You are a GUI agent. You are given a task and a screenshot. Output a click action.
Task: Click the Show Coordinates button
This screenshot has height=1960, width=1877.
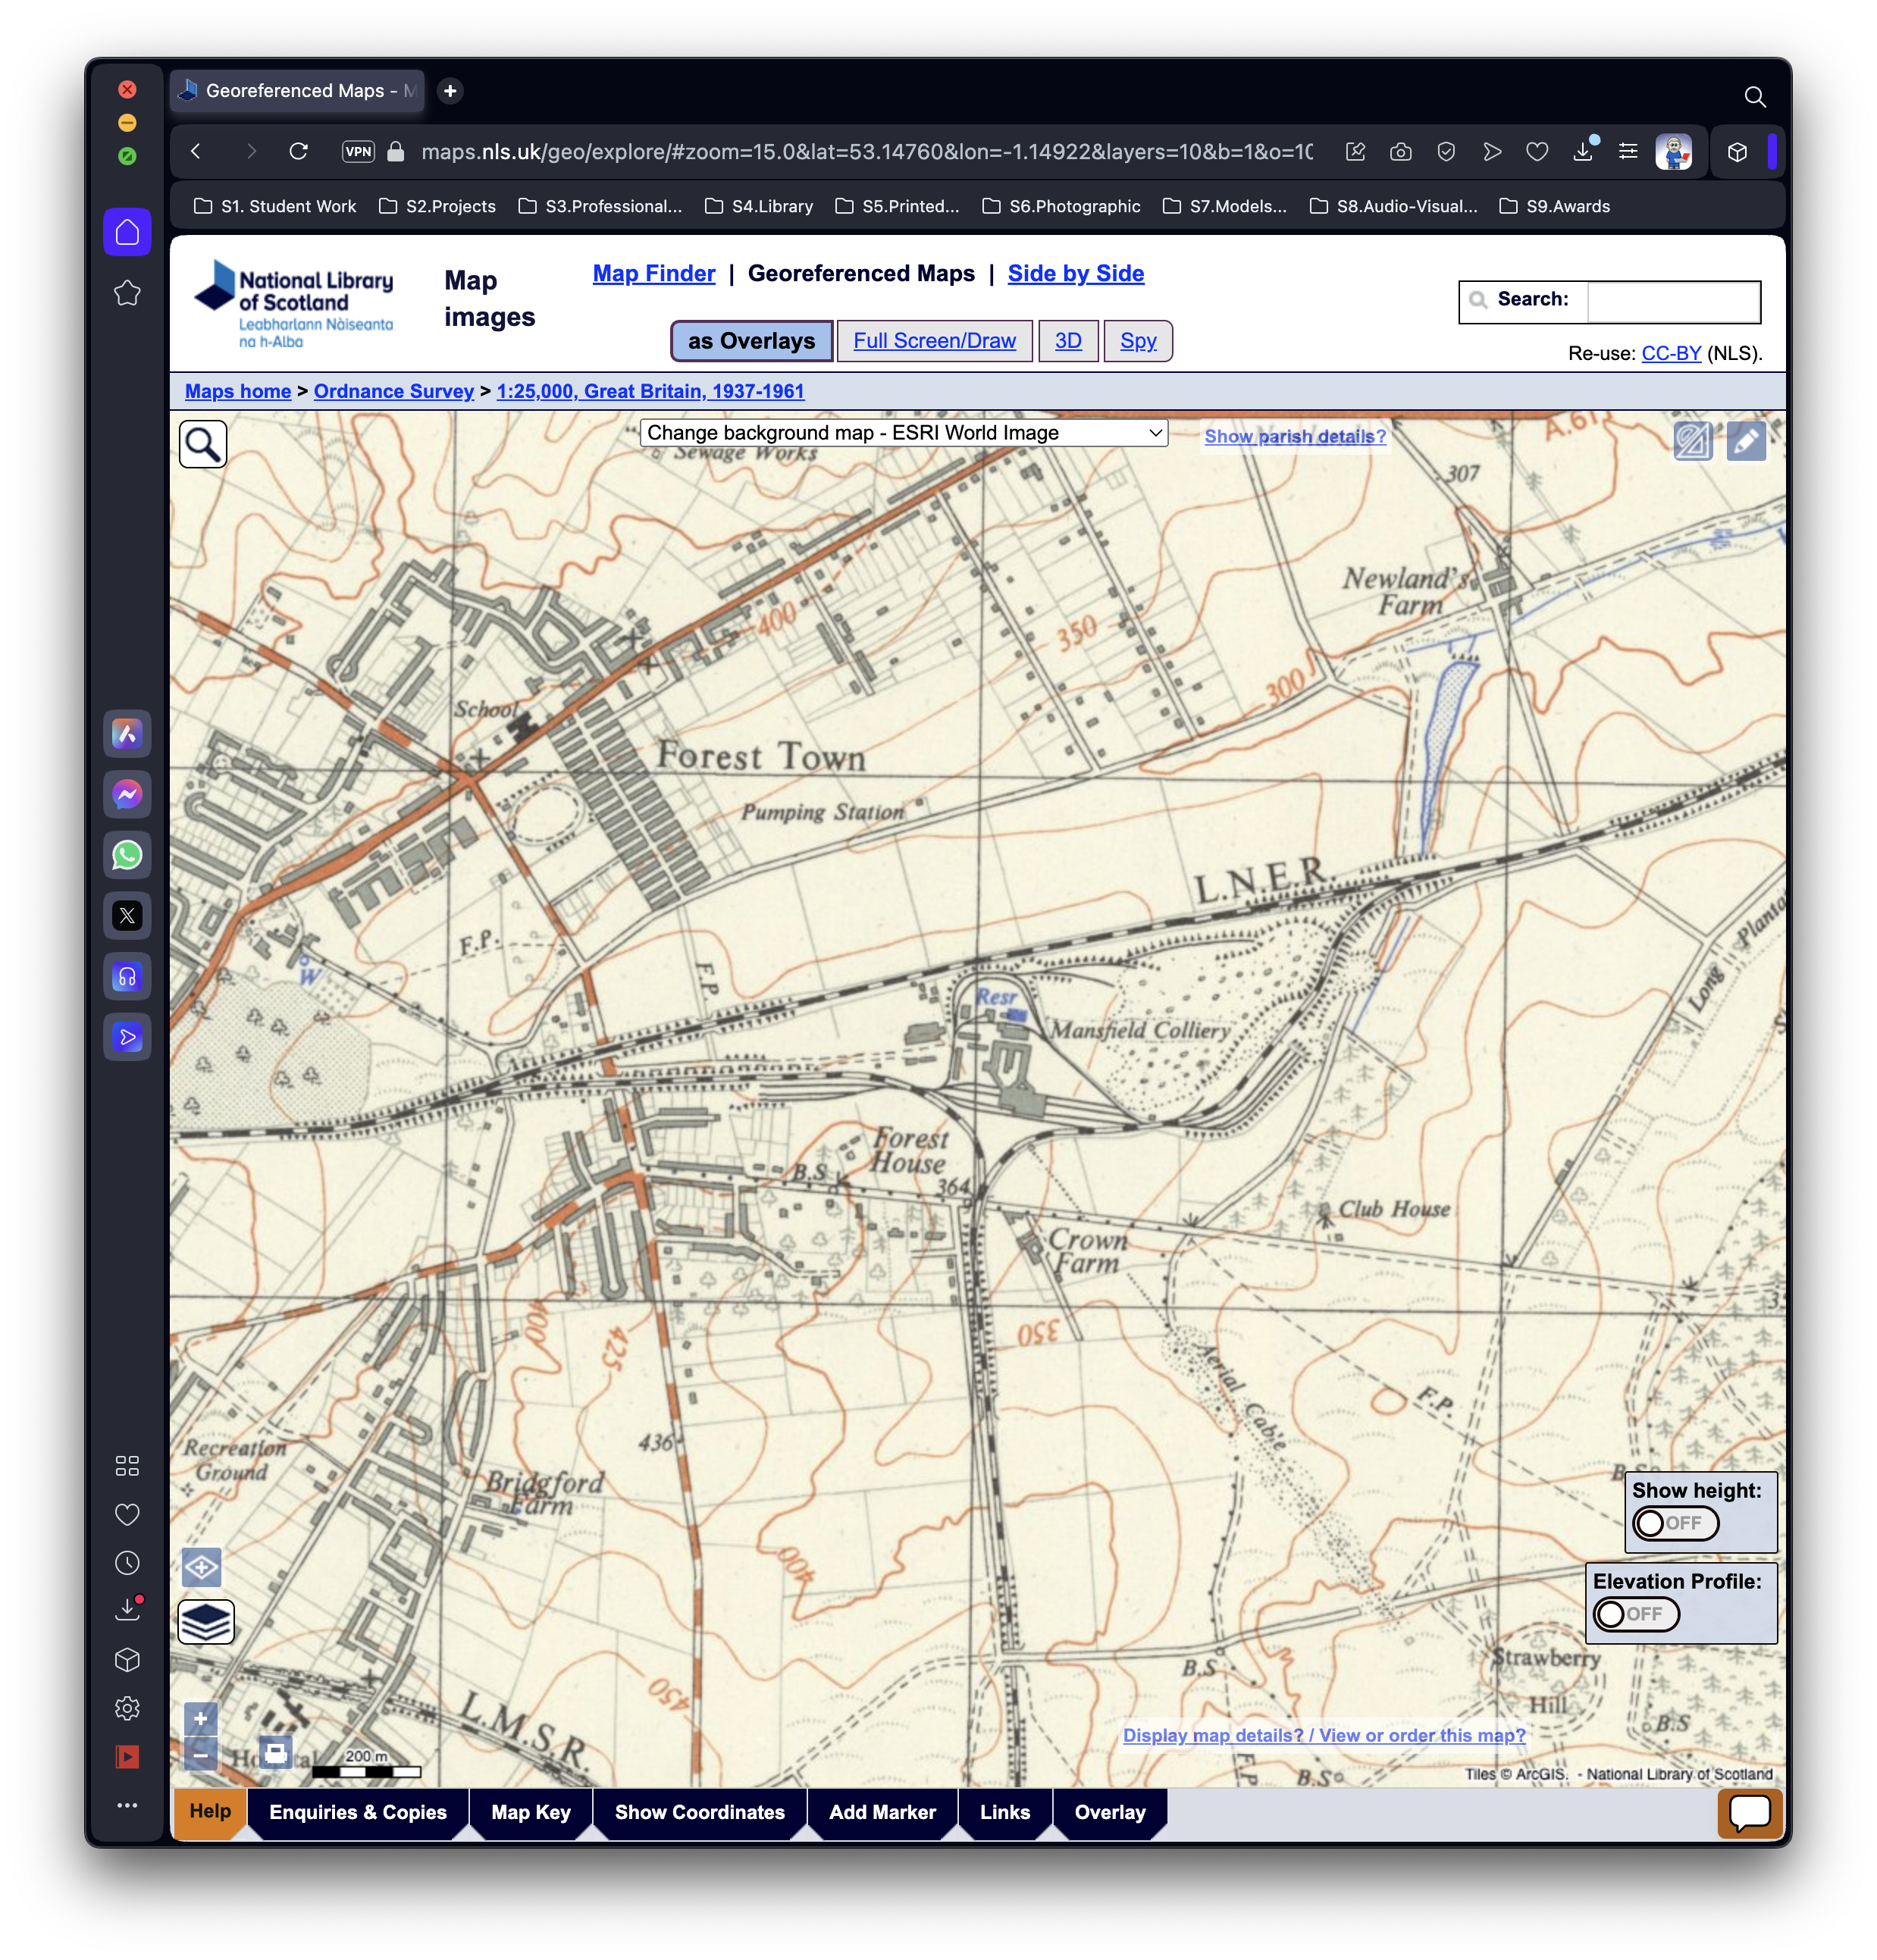(x=700, y=1813)
